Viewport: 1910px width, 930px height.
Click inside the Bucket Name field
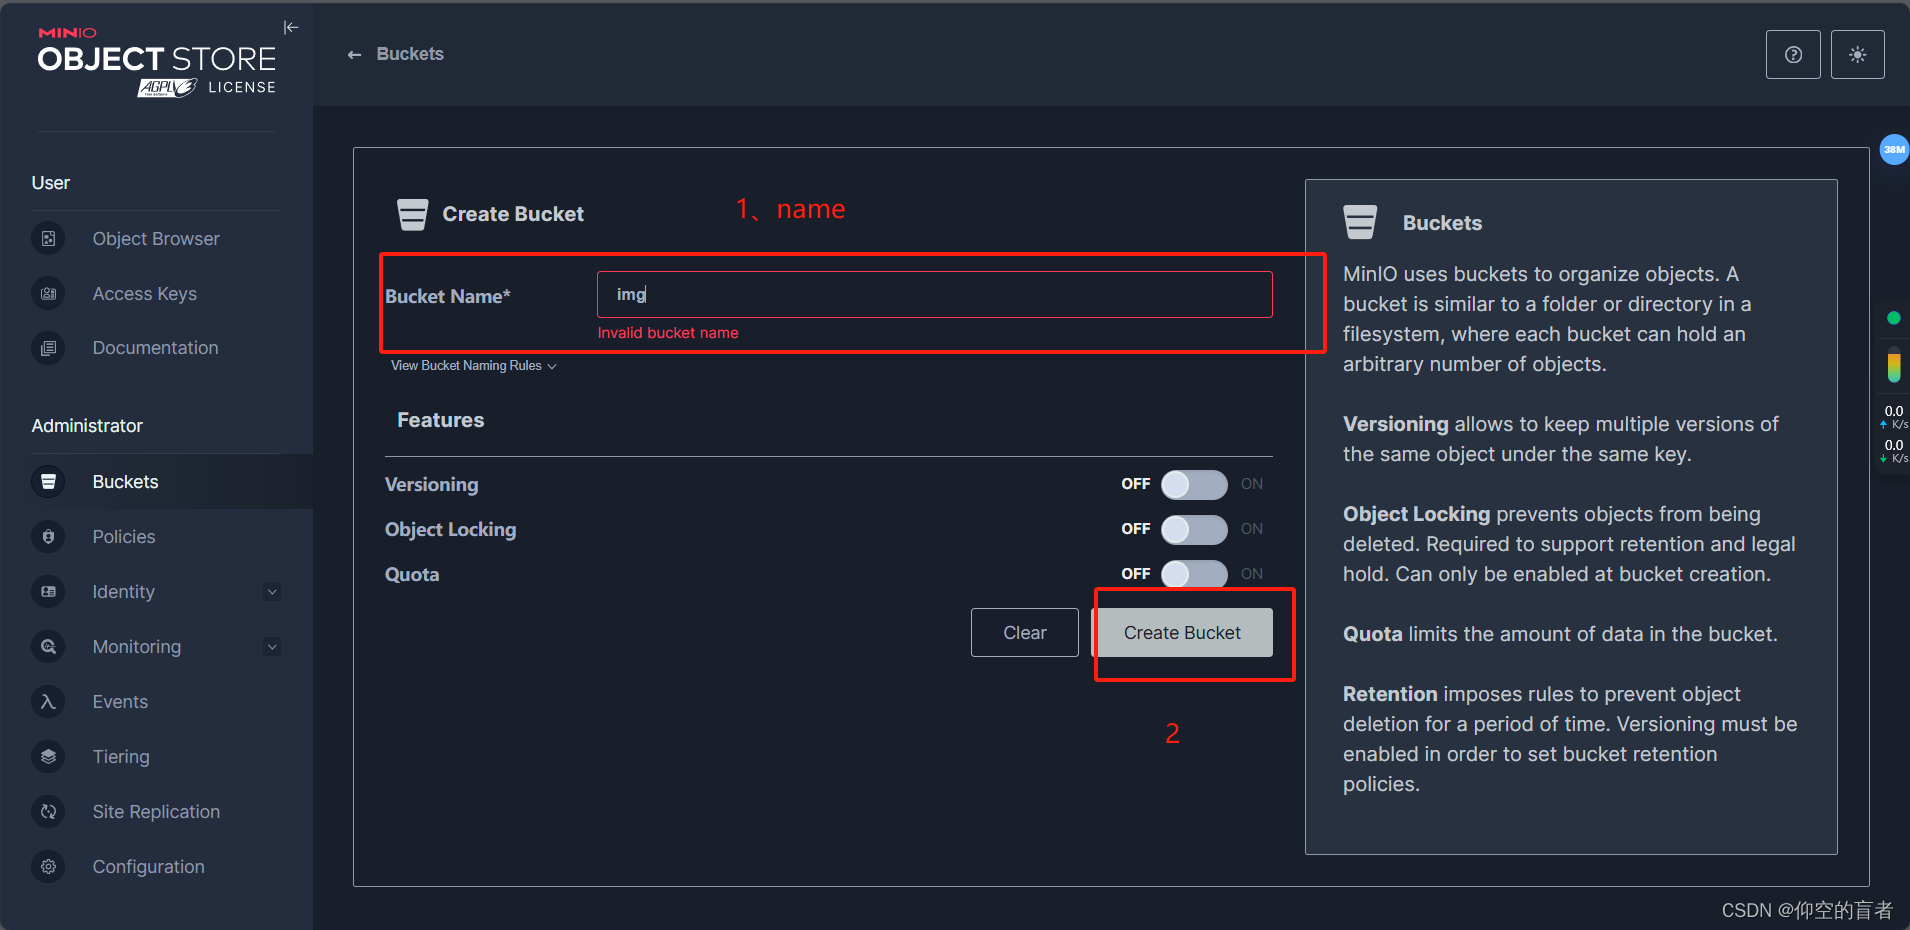933,294
